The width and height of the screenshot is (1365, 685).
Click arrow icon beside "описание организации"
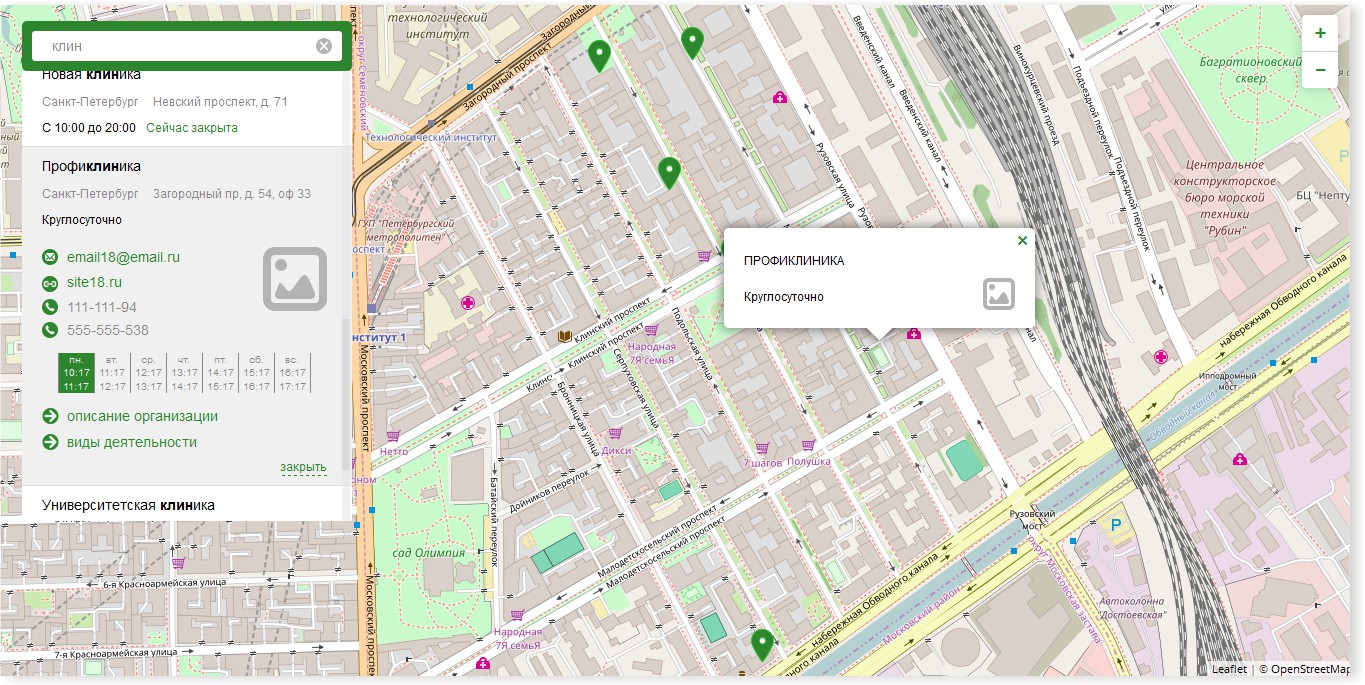click(50, 416)
